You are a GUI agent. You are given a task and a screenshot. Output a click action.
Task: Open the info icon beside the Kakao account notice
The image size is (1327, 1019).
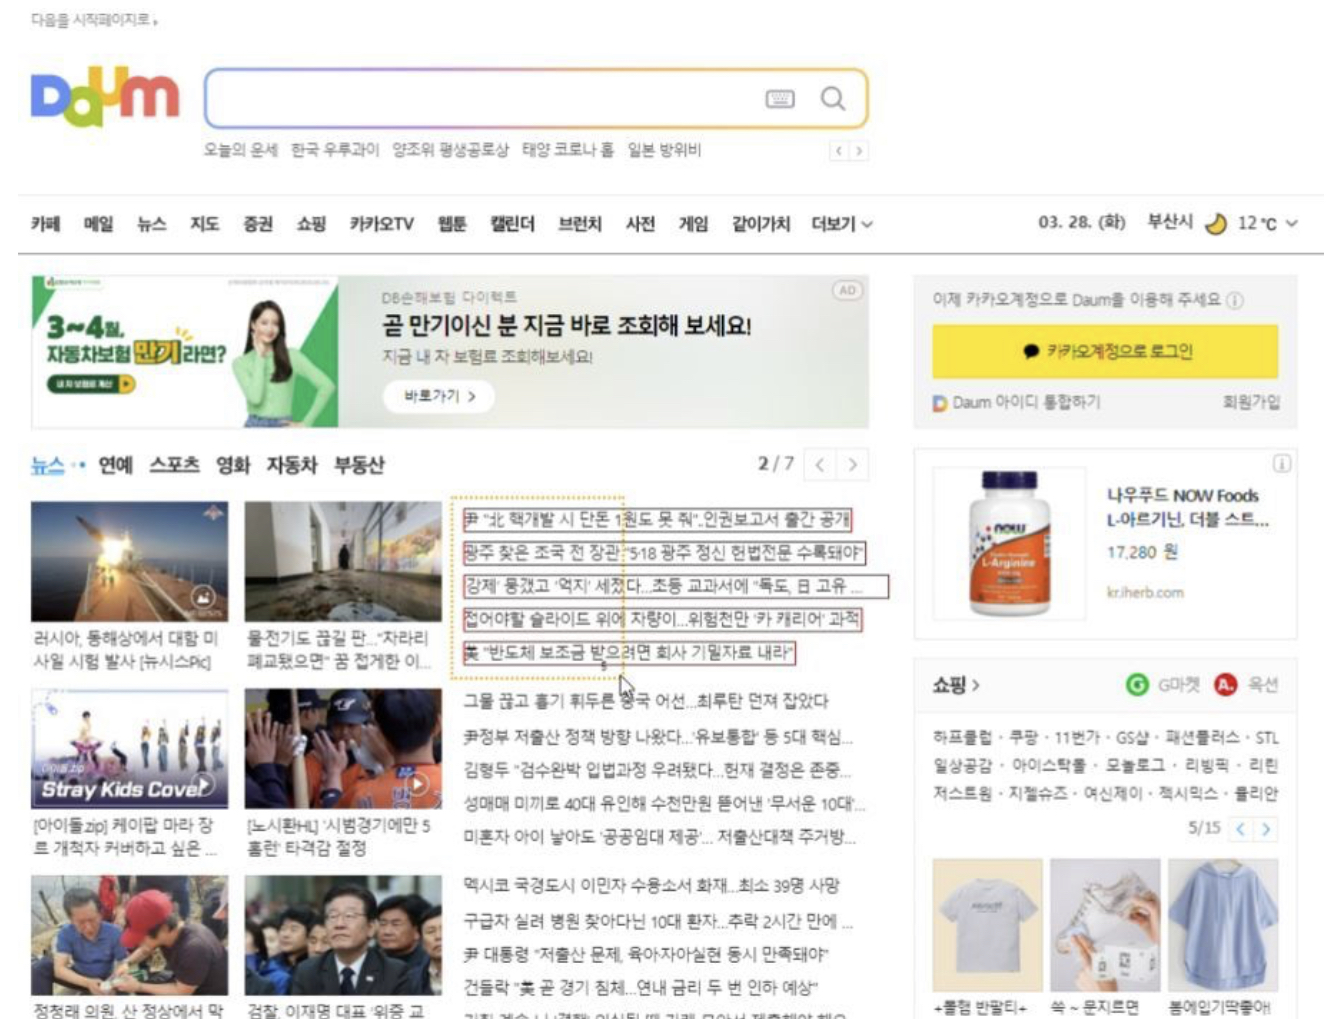tap(1235, 300)
